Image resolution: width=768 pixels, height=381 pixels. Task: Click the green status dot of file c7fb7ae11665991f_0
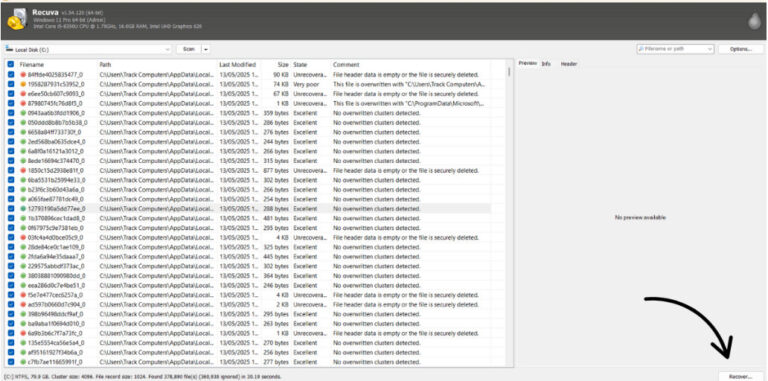click(23, 362)
